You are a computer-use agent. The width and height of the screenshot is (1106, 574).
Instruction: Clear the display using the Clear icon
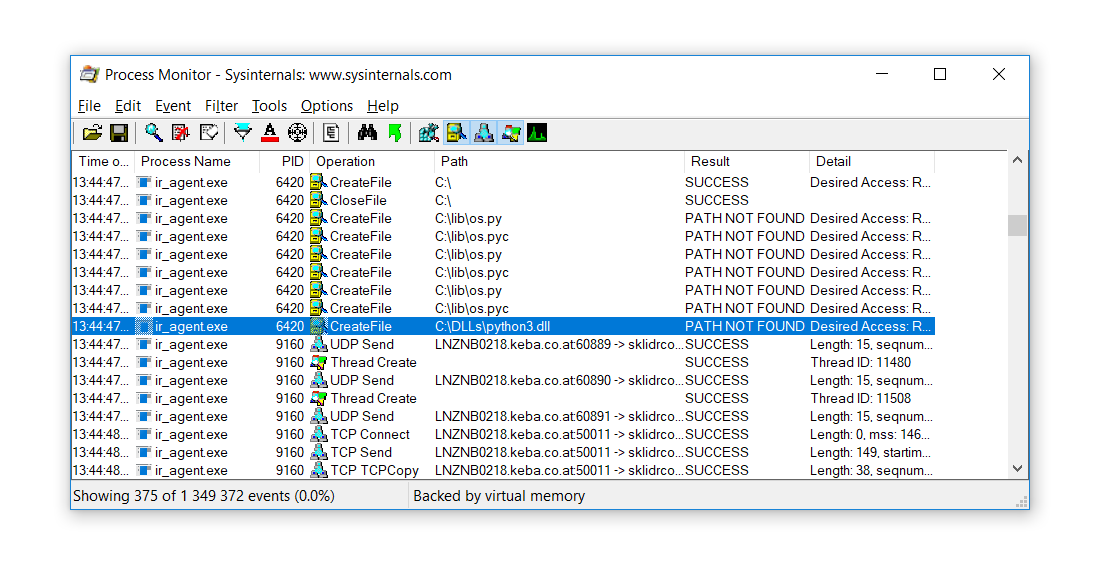[208, 133]
